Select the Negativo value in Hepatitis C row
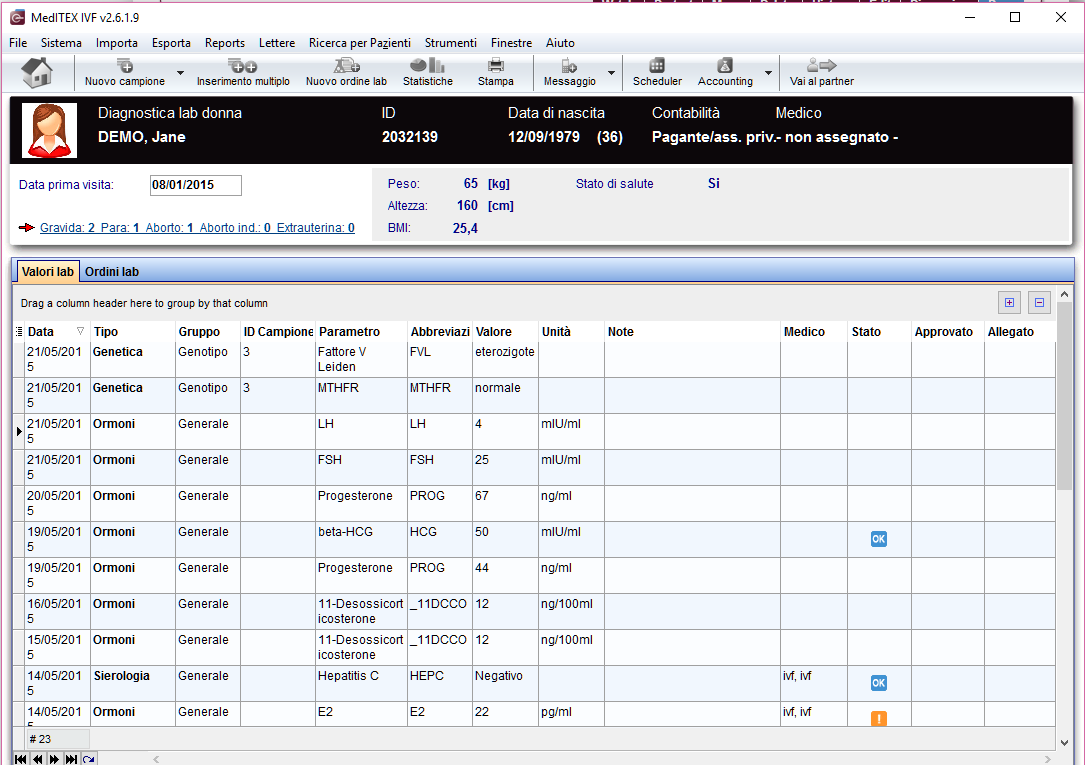 (505, 683)
